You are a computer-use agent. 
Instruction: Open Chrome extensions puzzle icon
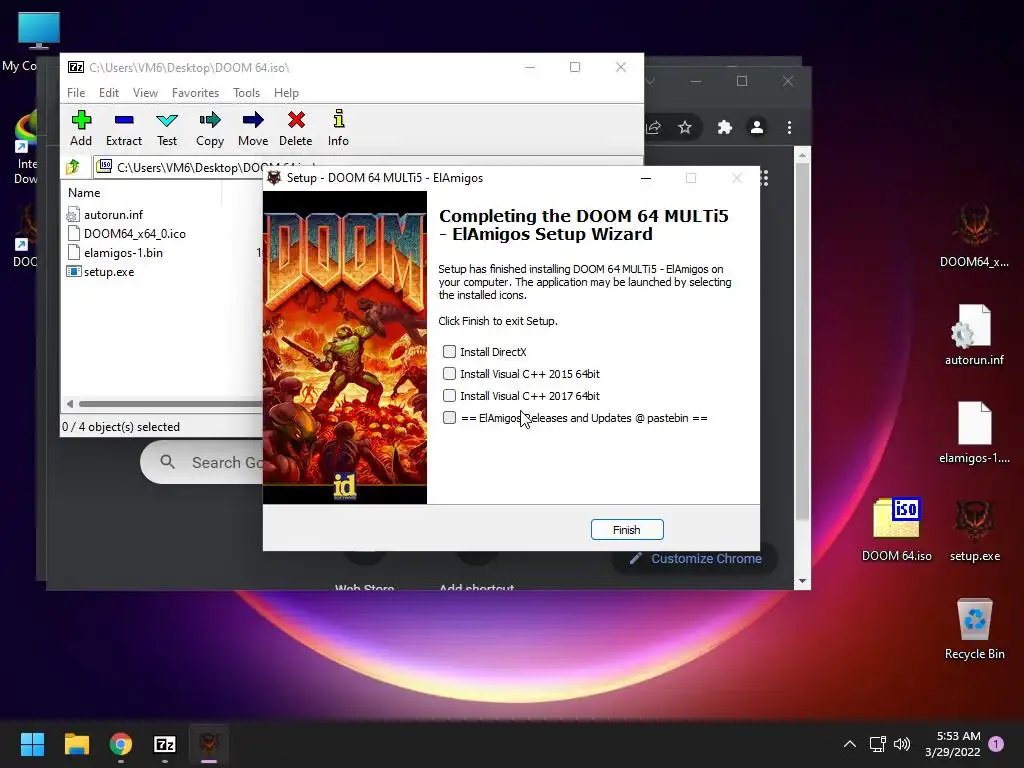pyautogui.click(x=724, y=127)
